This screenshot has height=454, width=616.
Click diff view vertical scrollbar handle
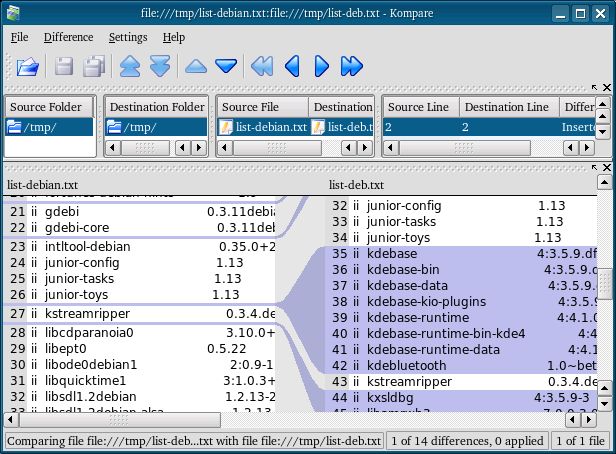[x=604, y=283]
